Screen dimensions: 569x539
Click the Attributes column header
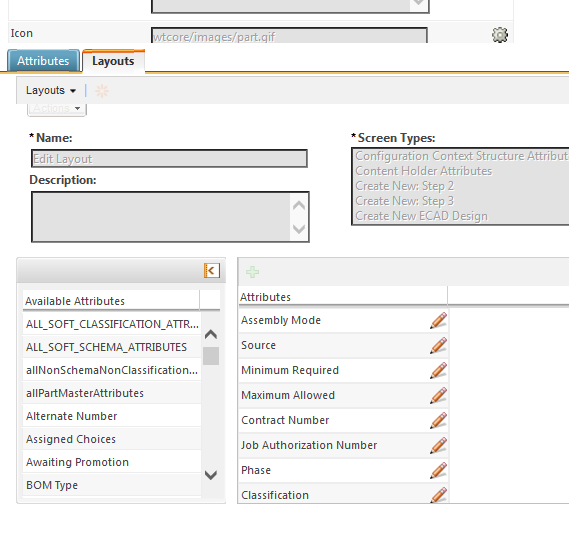[343, 297]
